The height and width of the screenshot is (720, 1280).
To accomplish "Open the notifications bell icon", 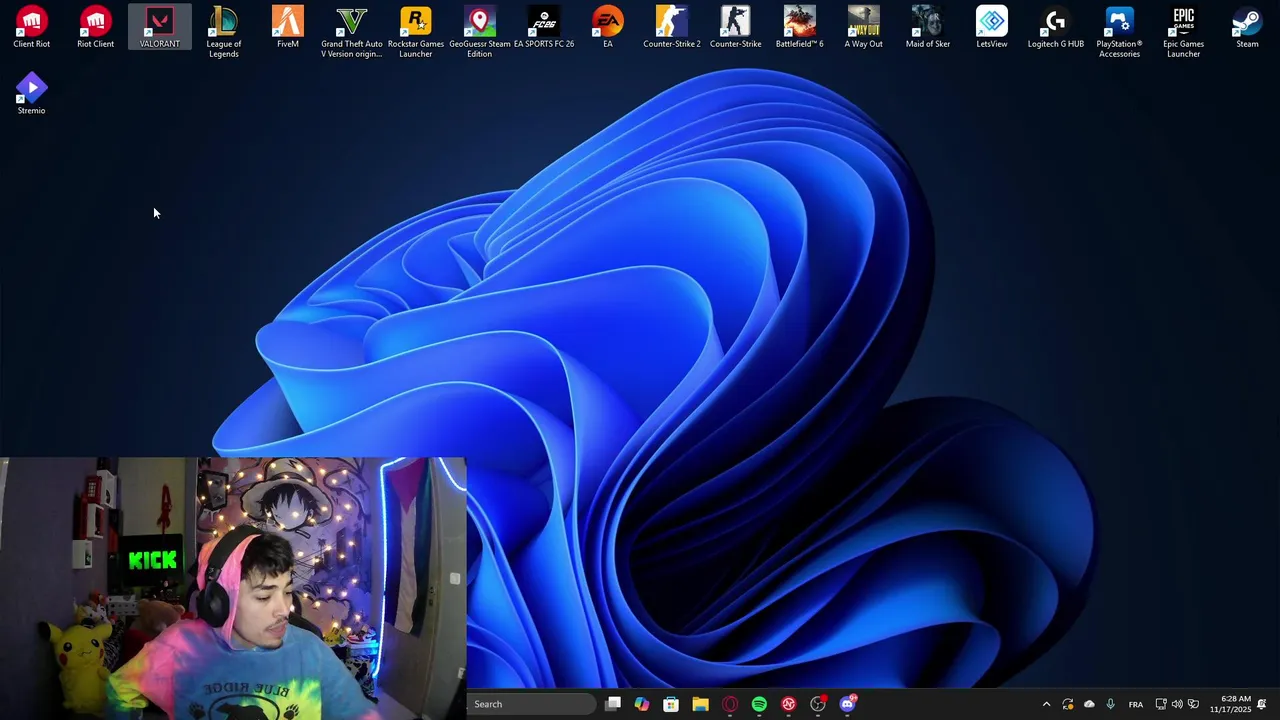I will pyautogui.click(x=1262, y=704).
